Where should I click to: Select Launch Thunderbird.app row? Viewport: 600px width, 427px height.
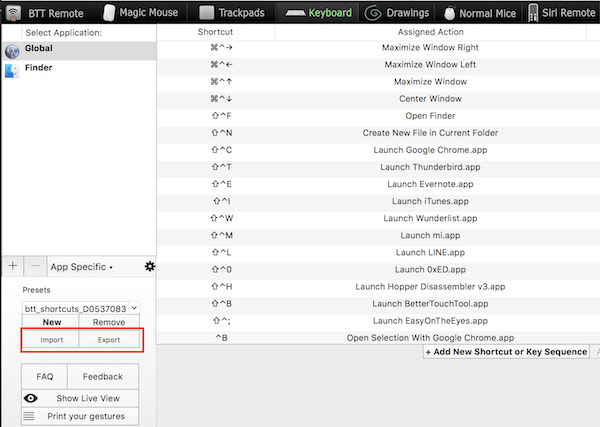[378, 167]
